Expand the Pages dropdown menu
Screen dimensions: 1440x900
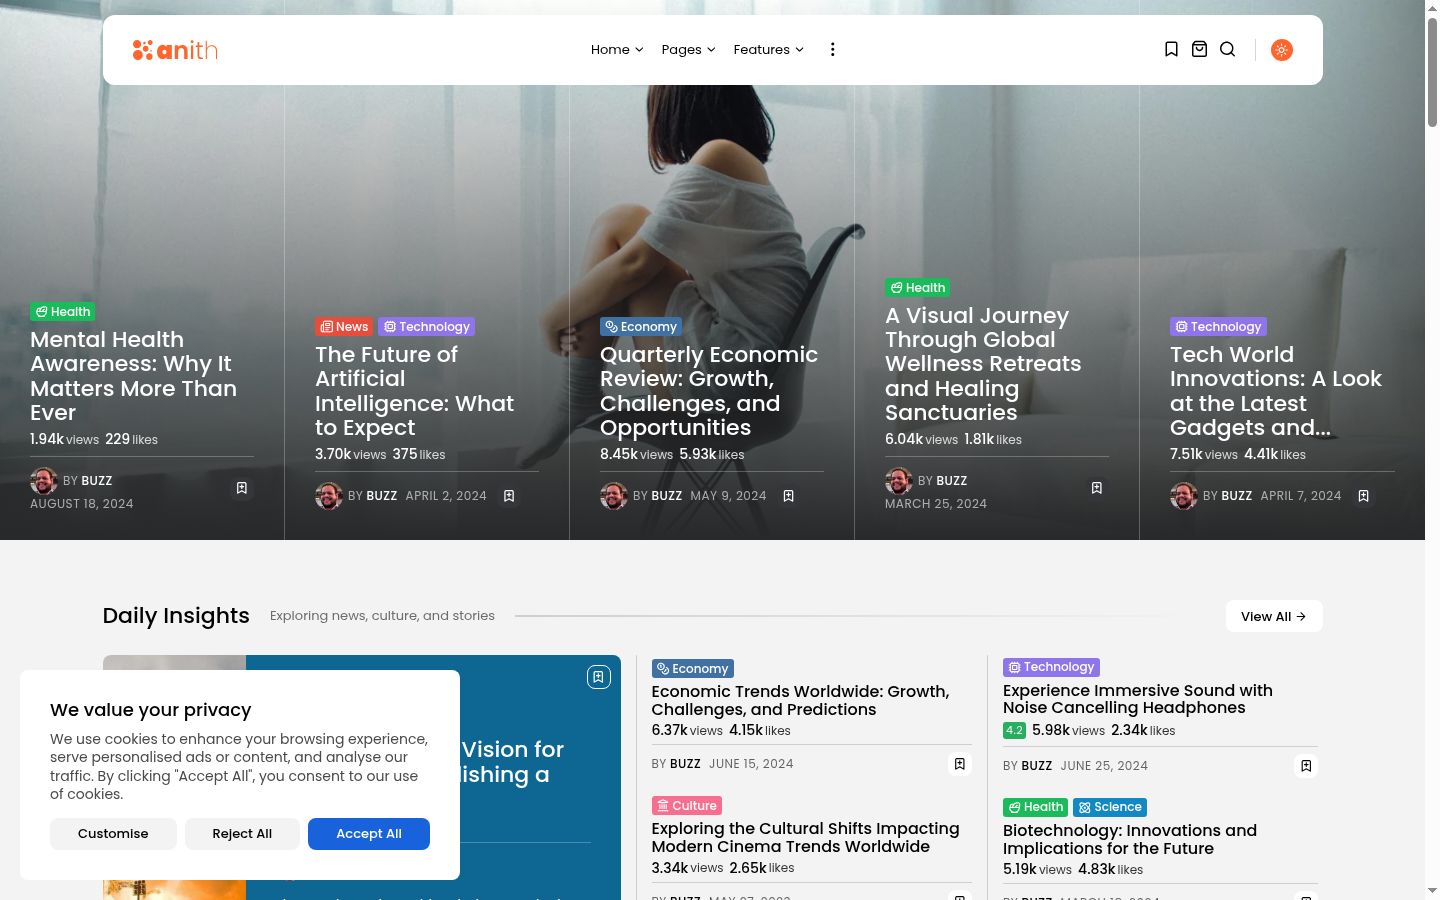pyautogui.click(x=688, y=49)
